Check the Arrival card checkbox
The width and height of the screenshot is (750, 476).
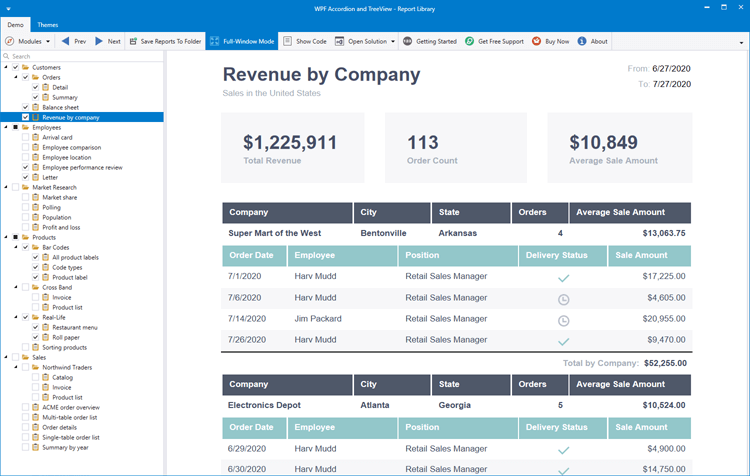[x=25, y=137]
